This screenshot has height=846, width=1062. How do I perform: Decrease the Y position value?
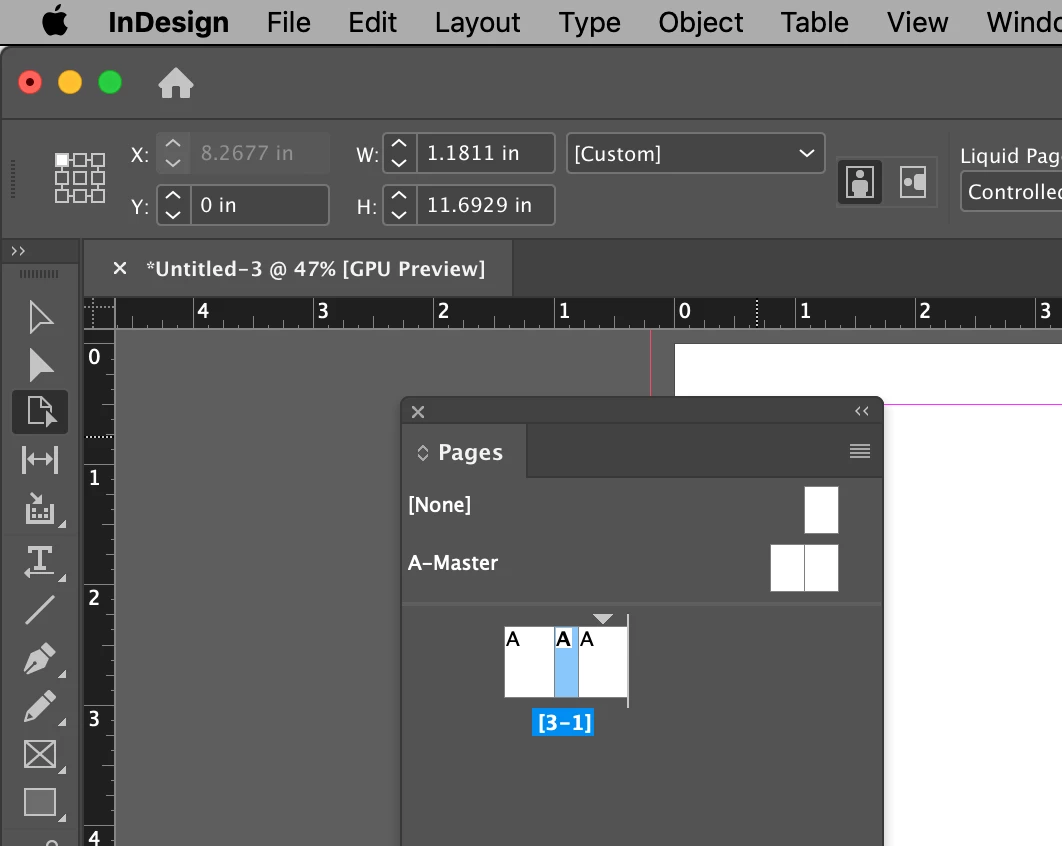pyautogui.click(x=173, y=215)
